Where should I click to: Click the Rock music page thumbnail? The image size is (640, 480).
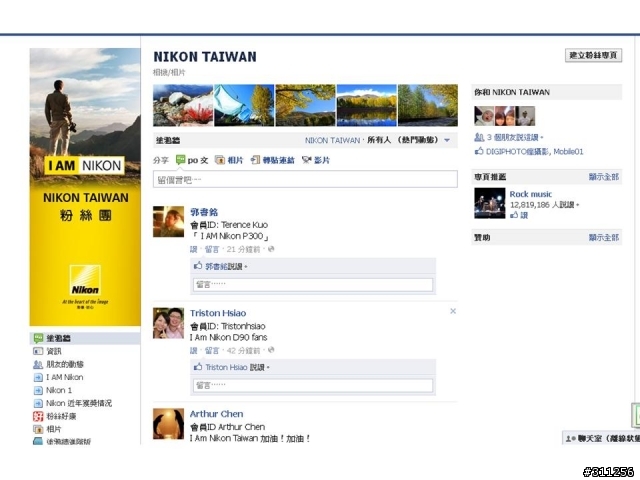click(x=489, y=203)
